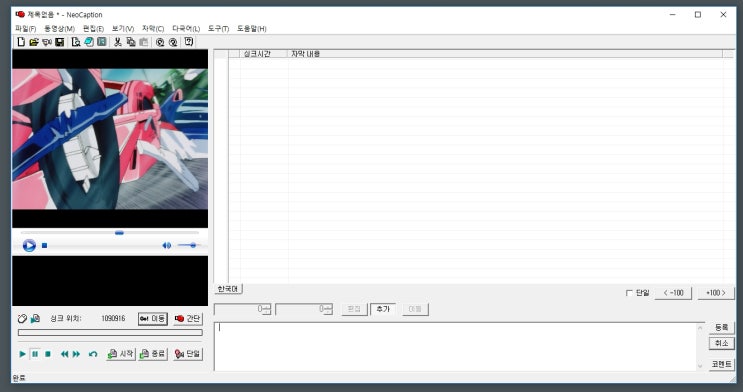Click the video camera open-movie icon
Screen dimensions: 743x392
point(46,42)
